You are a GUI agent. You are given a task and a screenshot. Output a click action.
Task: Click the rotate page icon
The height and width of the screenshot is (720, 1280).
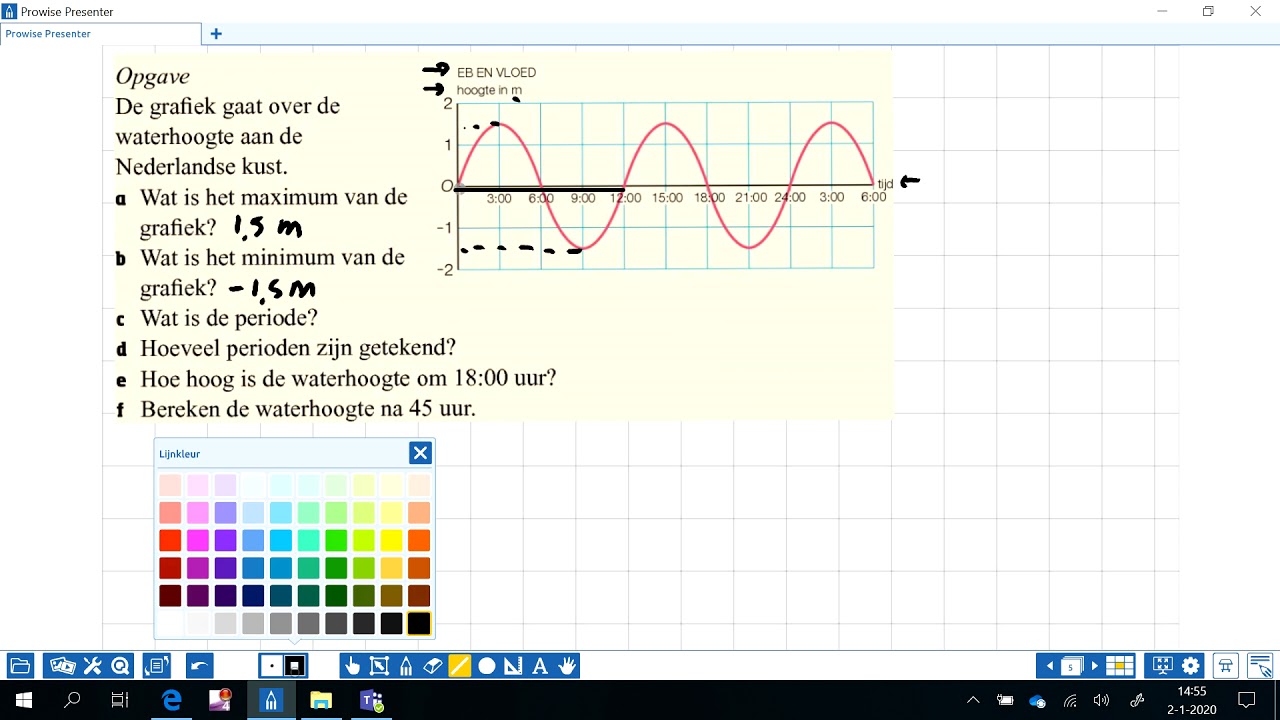156,666
